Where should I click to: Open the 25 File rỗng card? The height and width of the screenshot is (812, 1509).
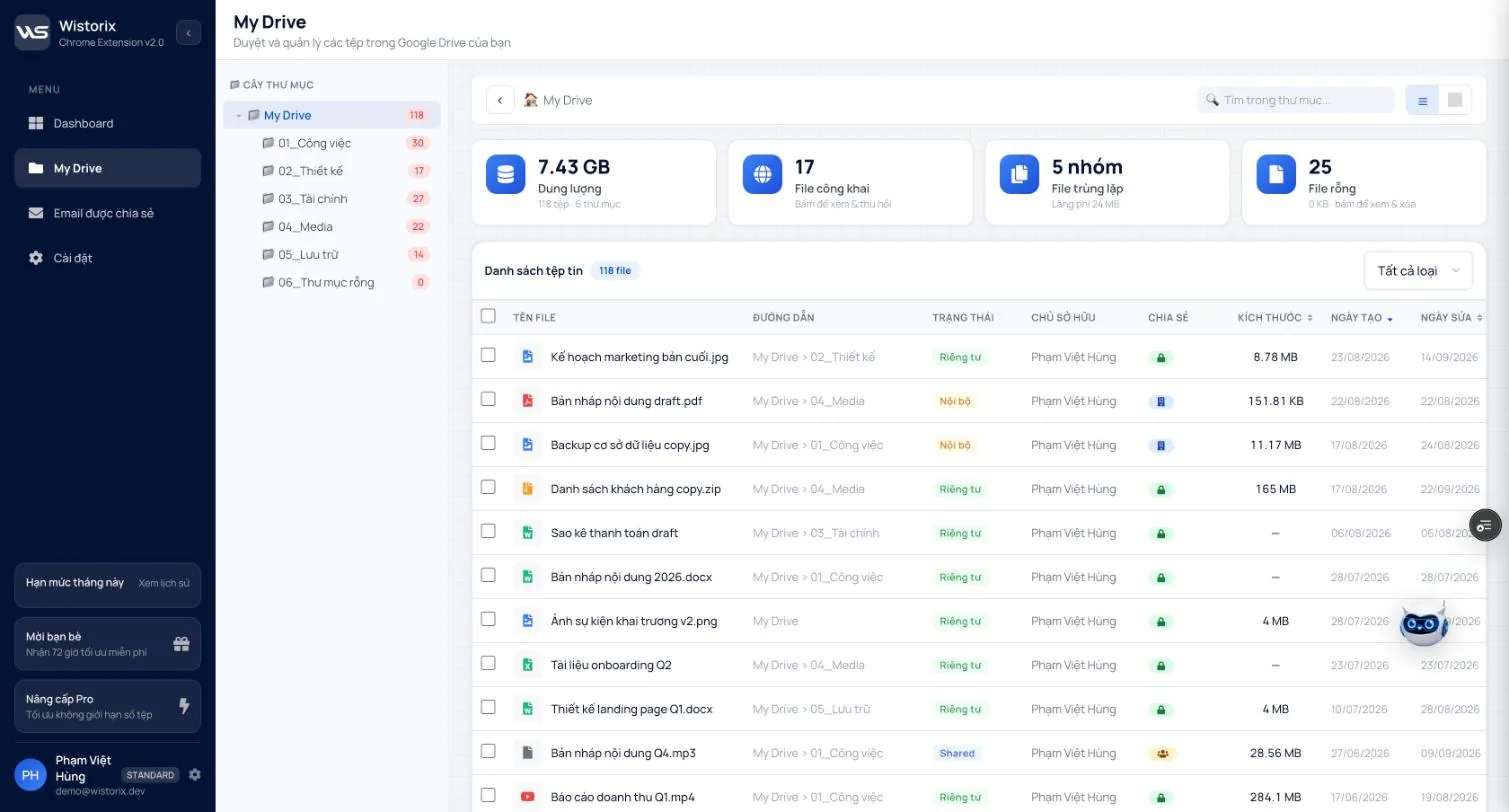click(1364, 183)
